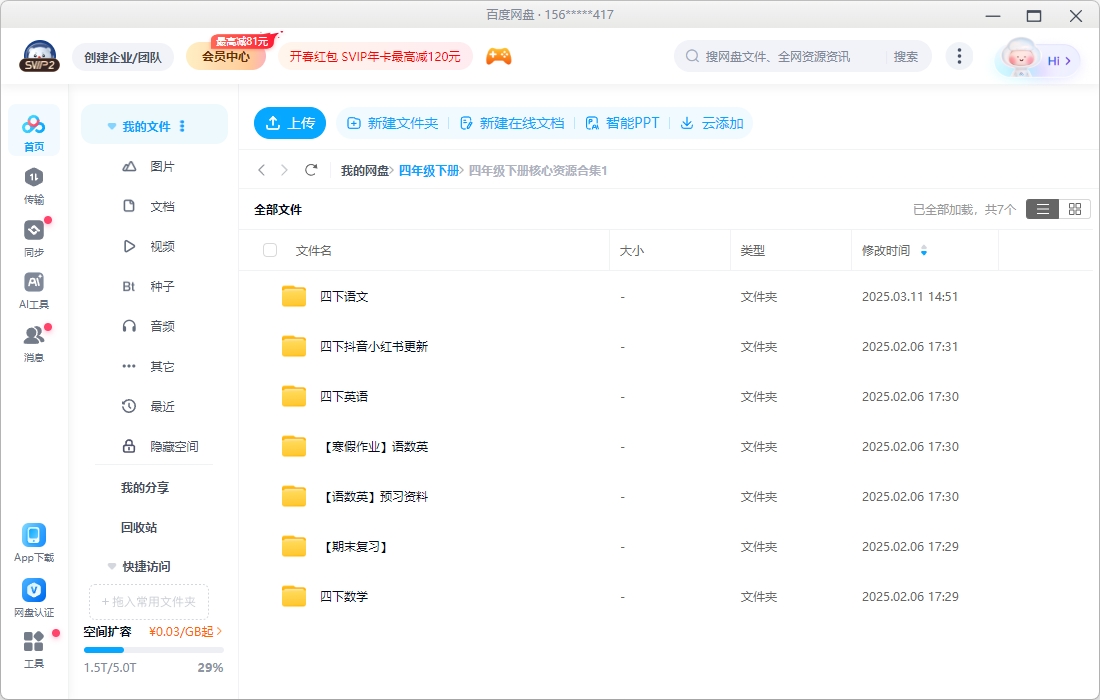
Task: Collapse the 快捷访问 section arrow
Action: (112, 566)
